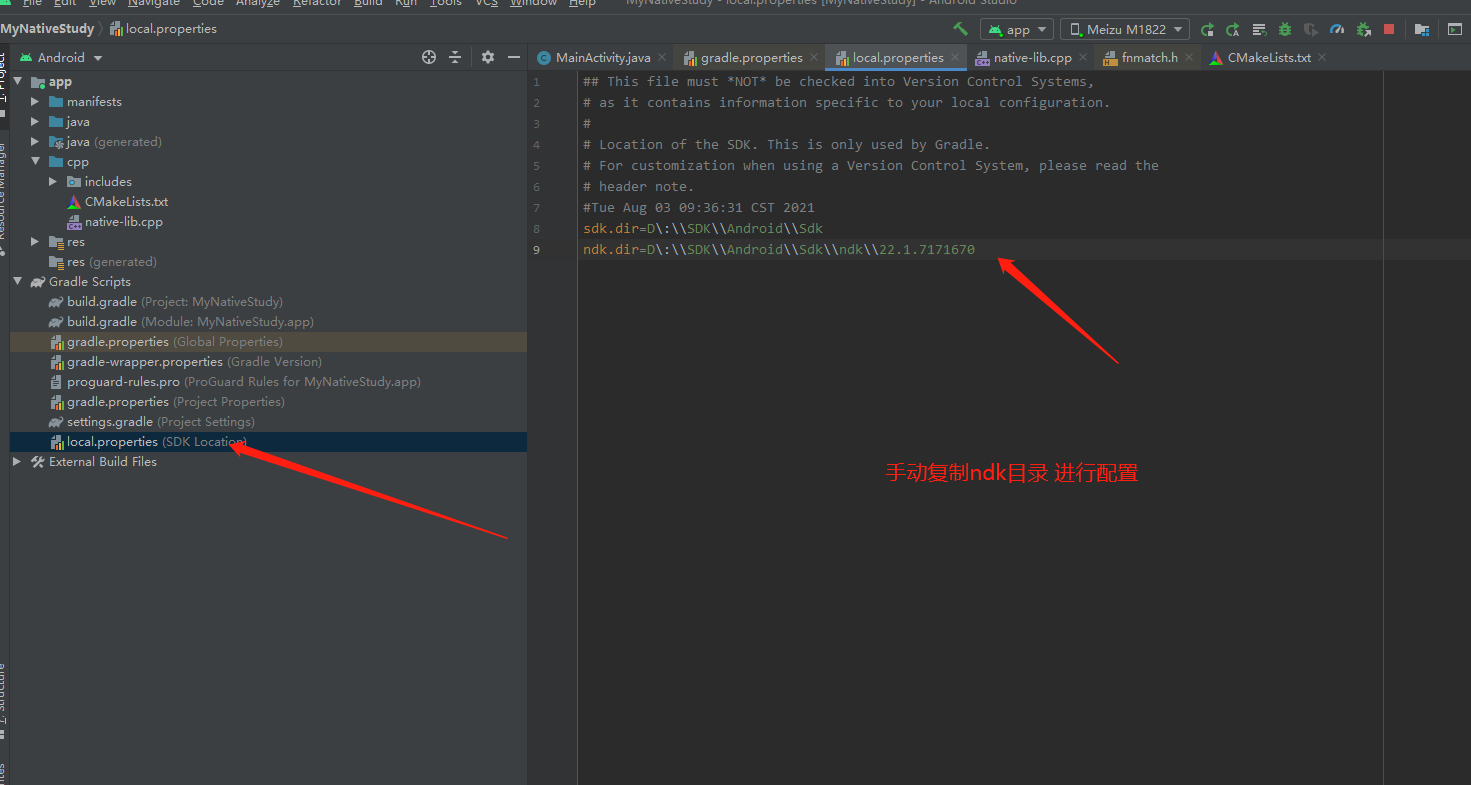Click the sdk.dir line in the editor

tap(703, 228)
